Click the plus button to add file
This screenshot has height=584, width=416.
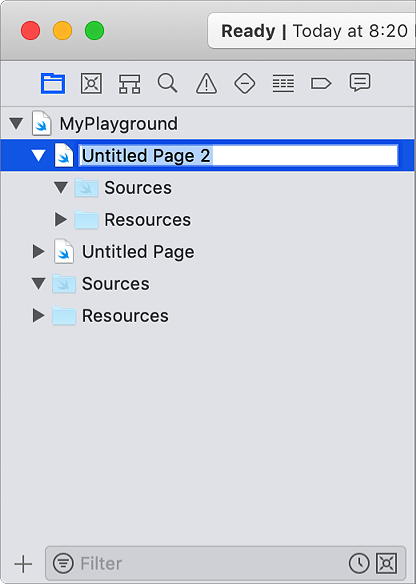click(x=23, y=564)
